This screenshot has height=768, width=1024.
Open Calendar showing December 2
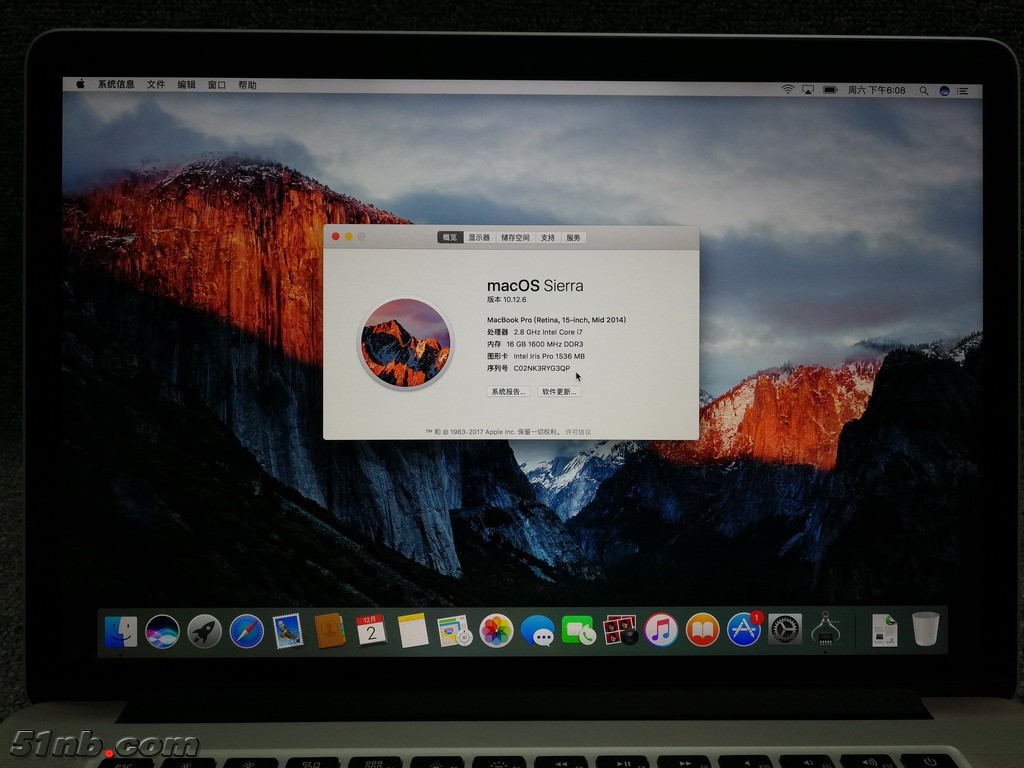click(371, 631)
